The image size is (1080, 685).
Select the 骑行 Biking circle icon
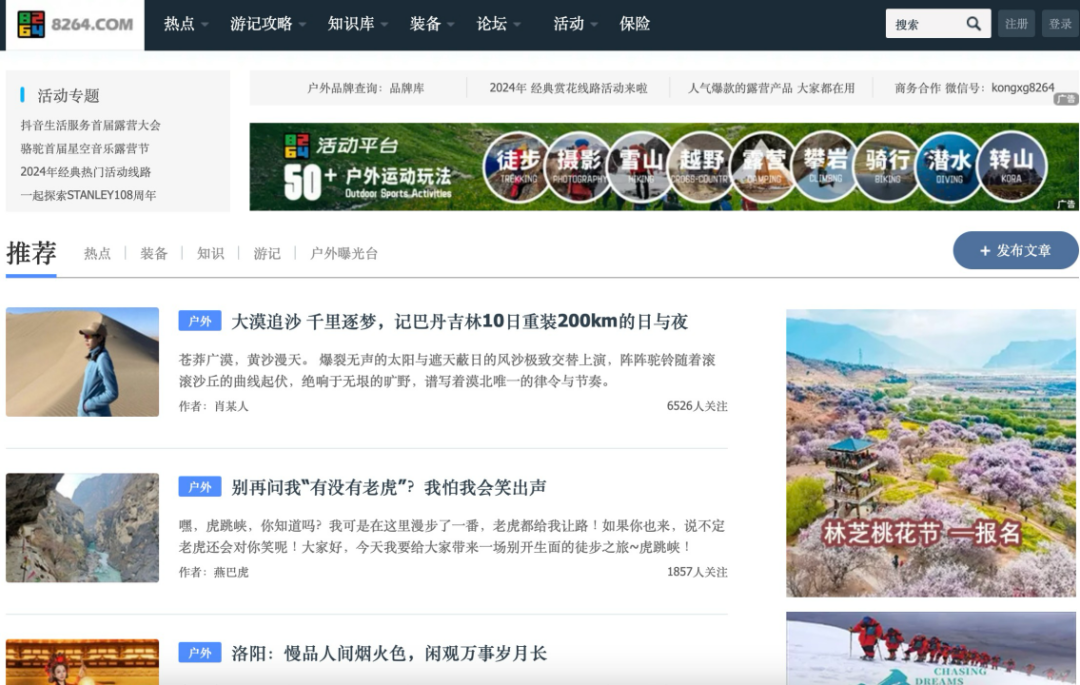pyautogui.click(x=887, y=167)
